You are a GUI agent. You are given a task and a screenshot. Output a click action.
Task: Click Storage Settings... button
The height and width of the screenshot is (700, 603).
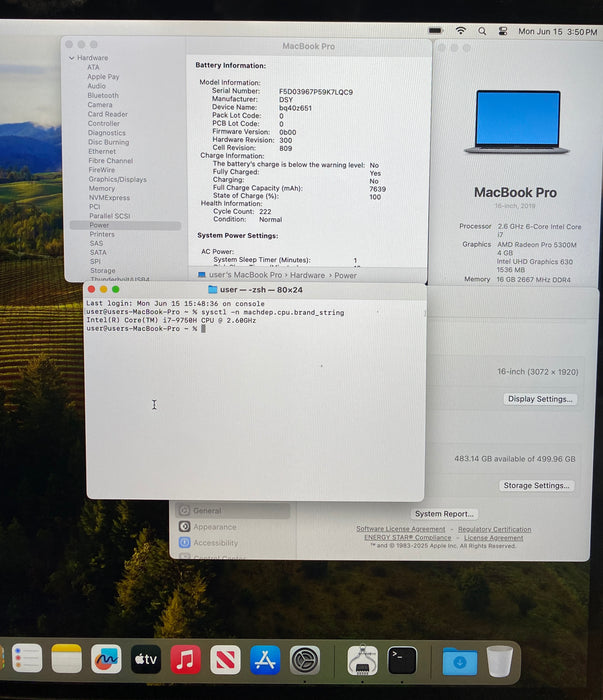coord(536,485)
